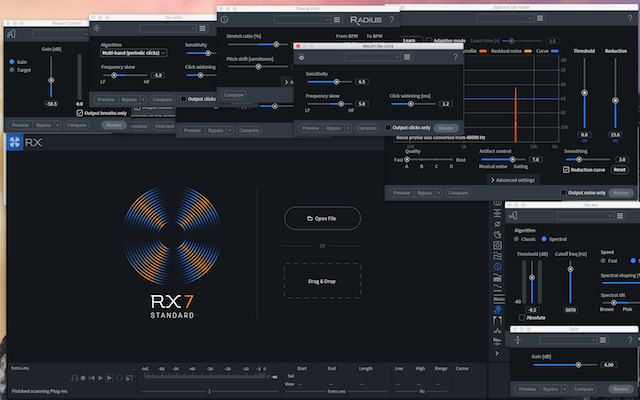Click Gain [dB] slider in Gain window
640x400 pixels.
(564, 365)
